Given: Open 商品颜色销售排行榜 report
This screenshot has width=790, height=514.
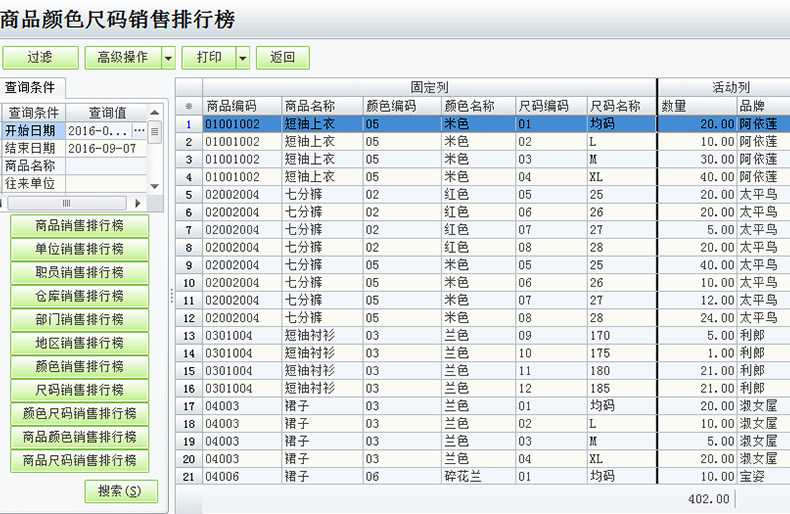Looking at the screenshot, I should 80,437.
